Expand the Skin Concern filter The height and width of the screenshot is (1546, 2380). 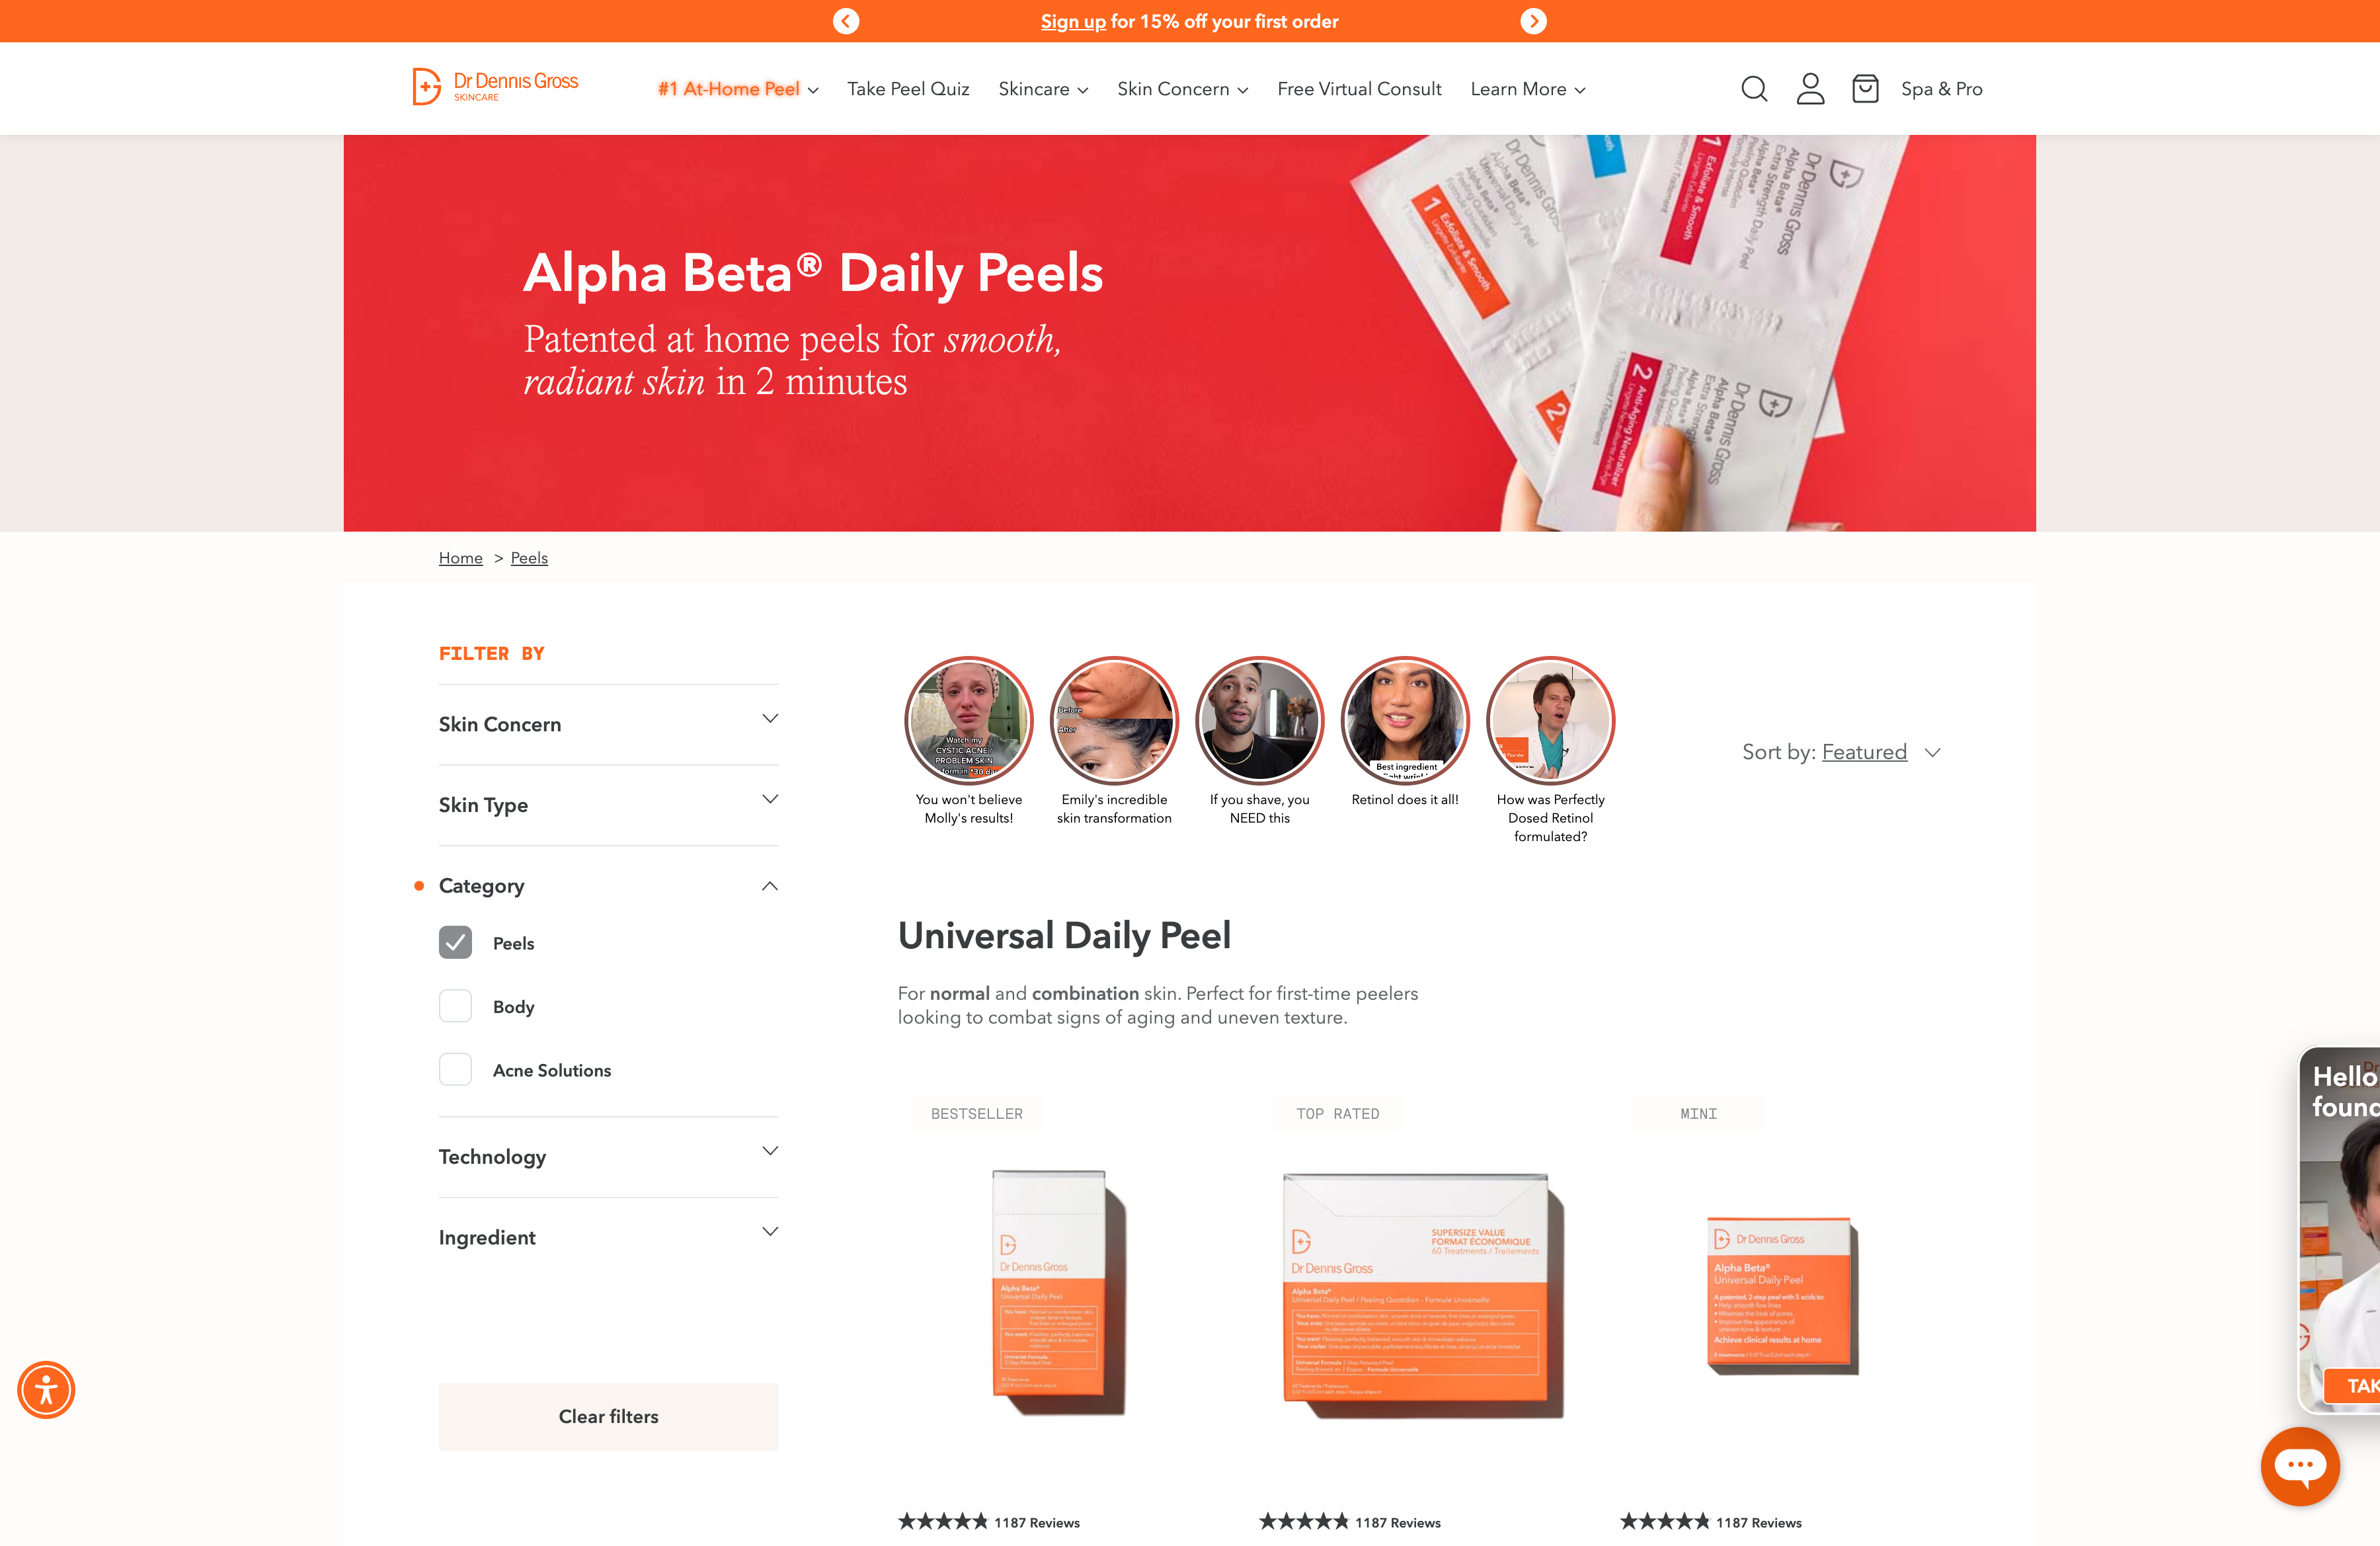pyautogui.click(x=608, y=724)
